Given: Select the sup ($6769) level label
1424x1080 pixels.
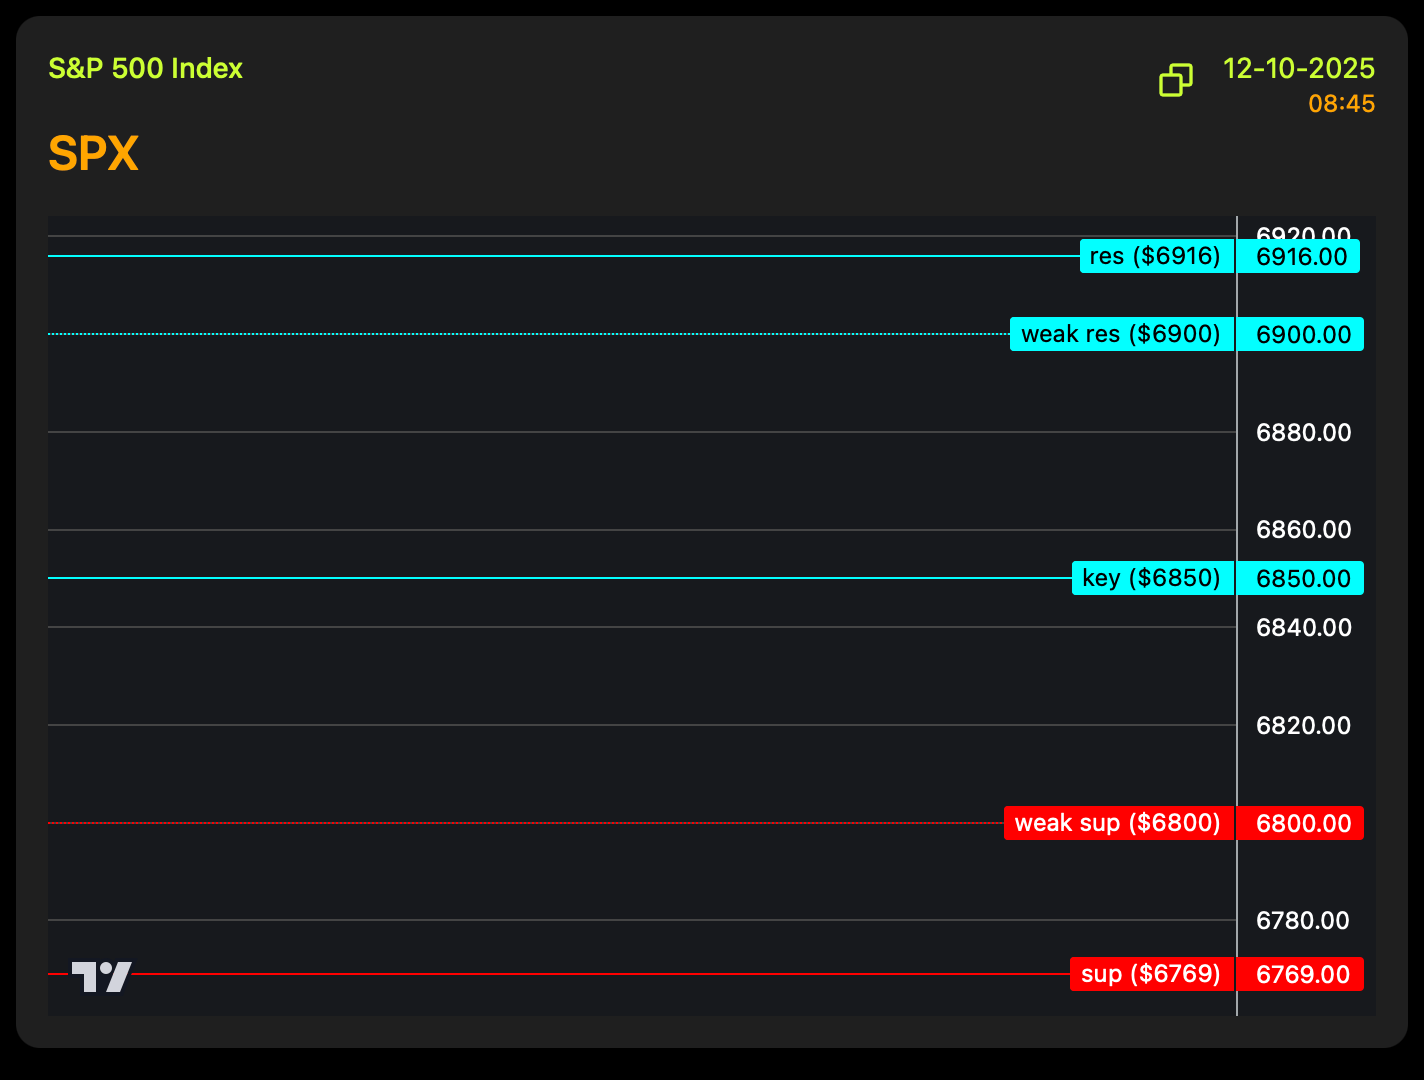Looking at the screenshot, I should coord(1151,974).
